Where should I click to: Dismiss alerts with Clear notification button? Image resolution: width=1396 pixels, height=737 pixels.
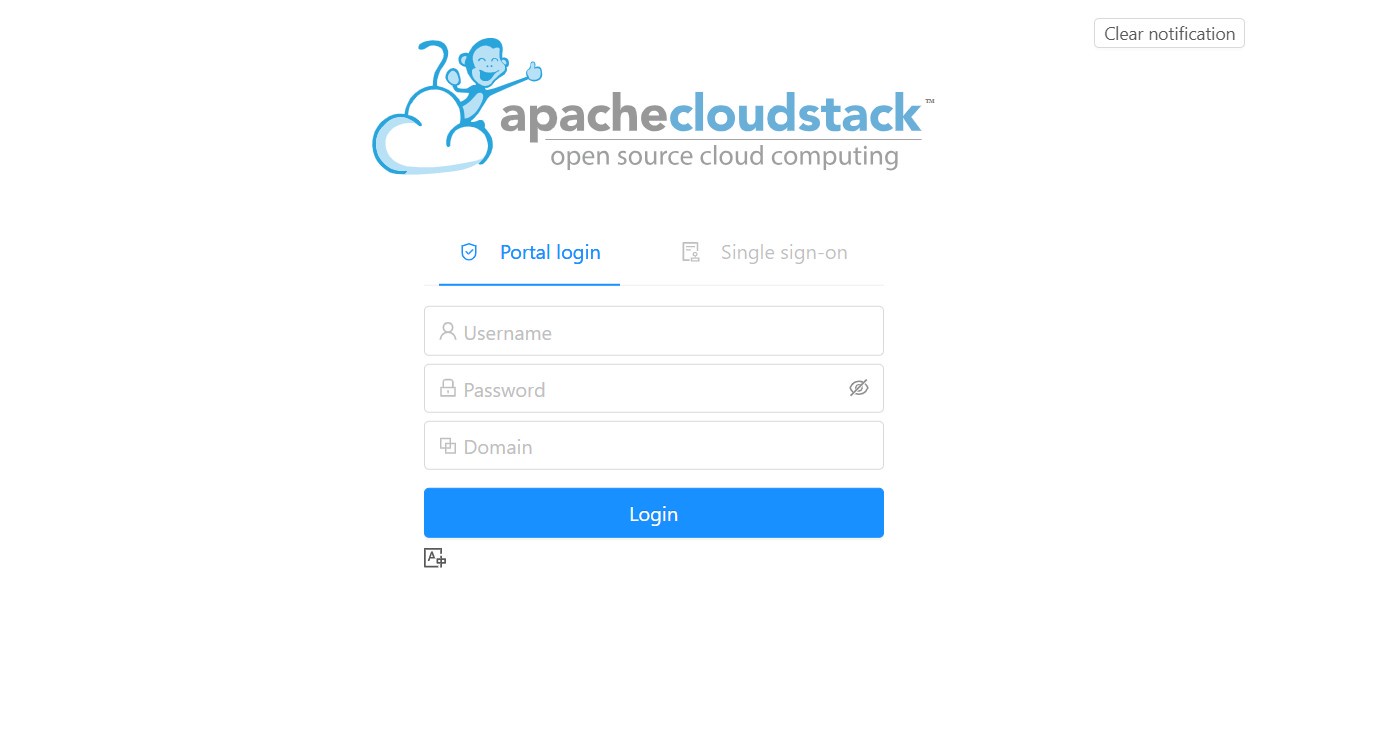(x=1169, y=33)
